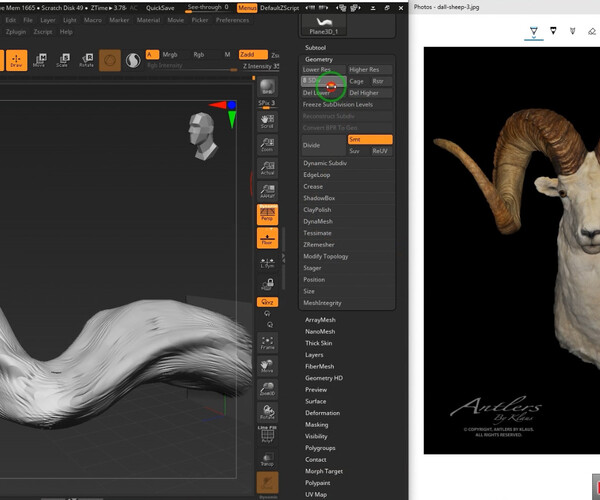The height and width of the screenshot is (500, 600).
Task: Click the lock icon in right shelf
Action: coord(267,285)
